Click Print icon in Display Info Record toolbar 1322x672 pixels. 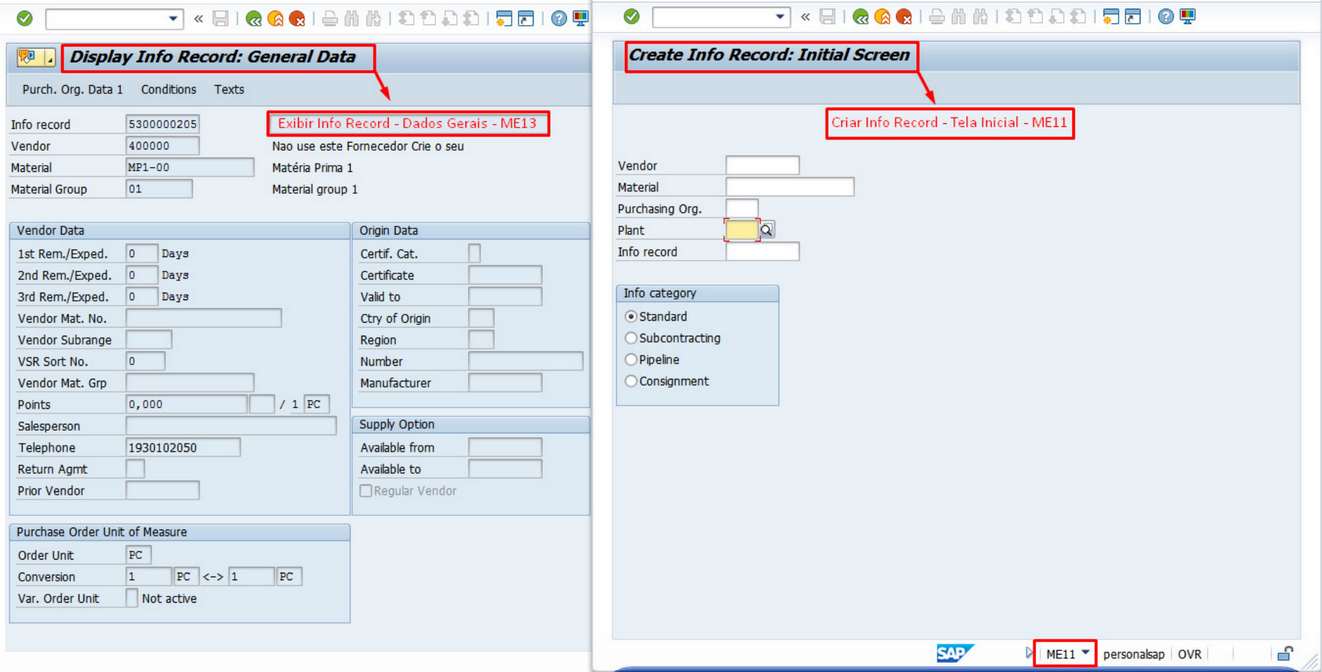tap(329, 19)
